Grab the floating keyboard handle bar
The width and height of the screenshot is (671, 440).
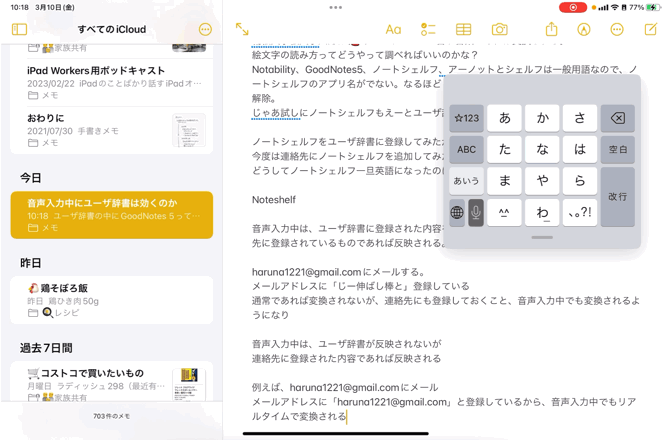[542, 237]
